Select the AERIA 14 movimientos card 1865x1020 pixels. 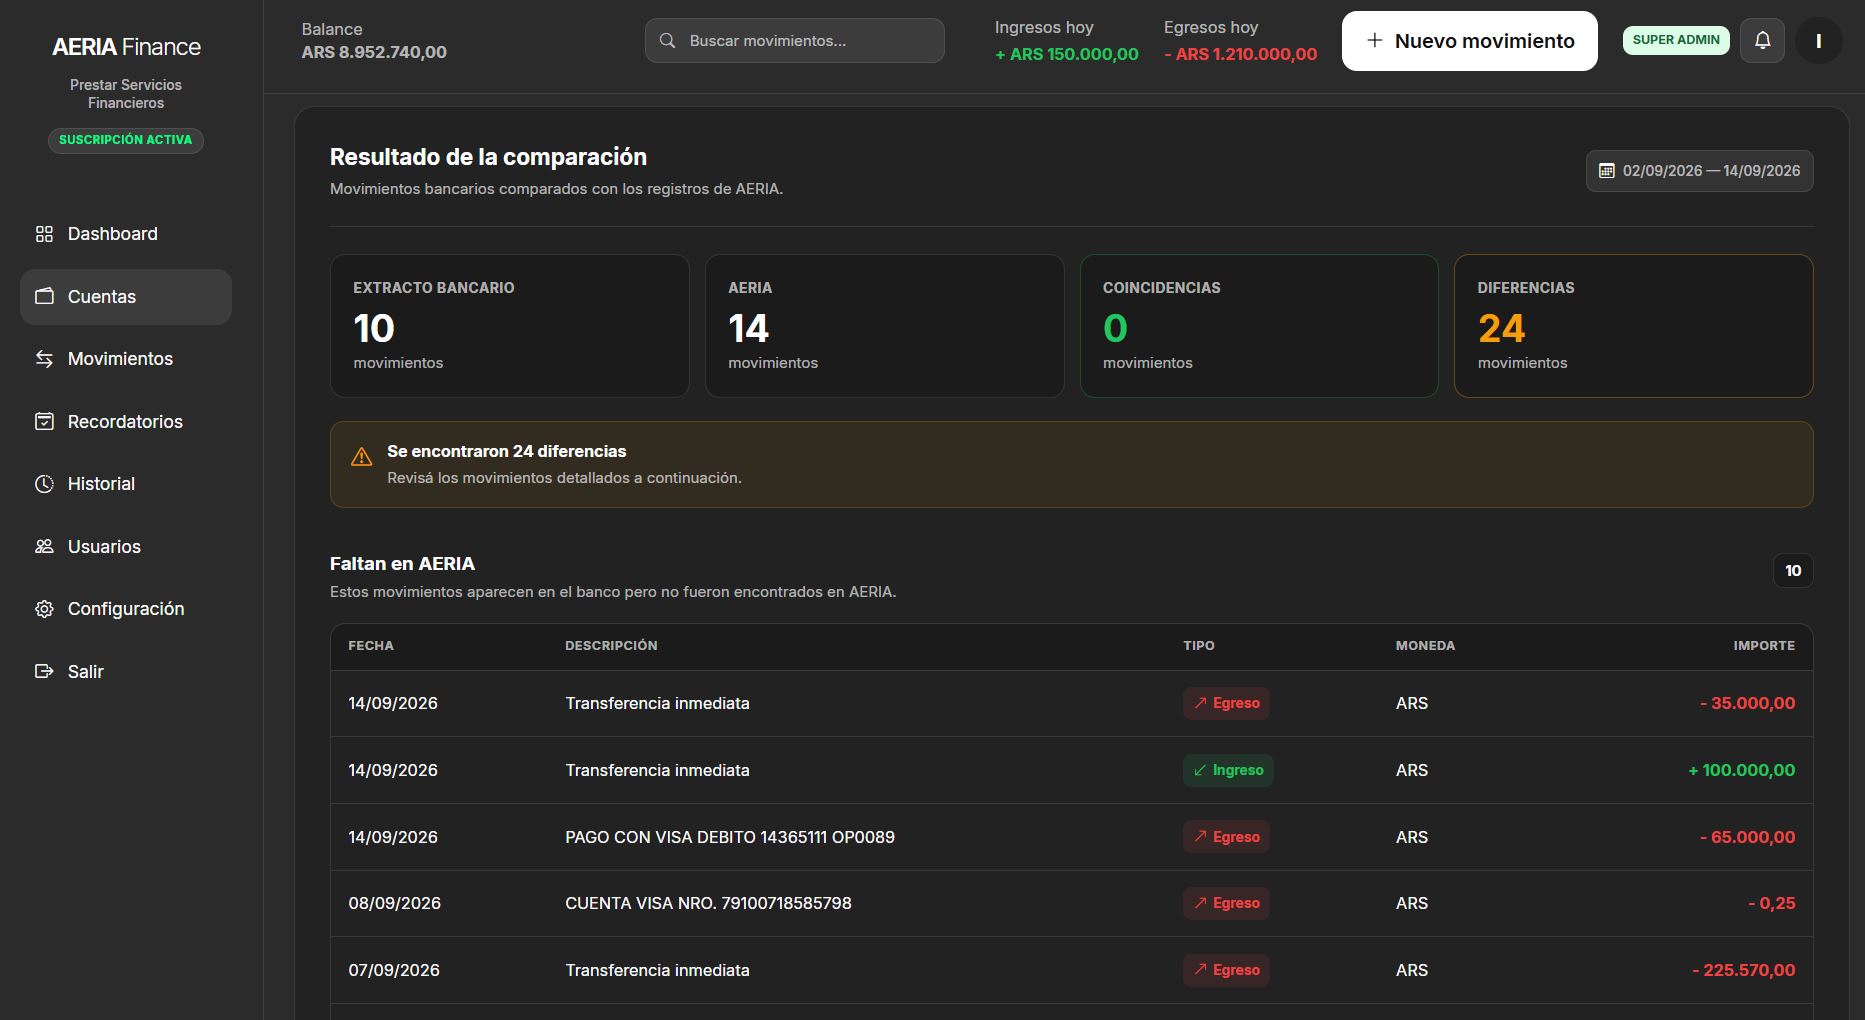tap(885, 326)
